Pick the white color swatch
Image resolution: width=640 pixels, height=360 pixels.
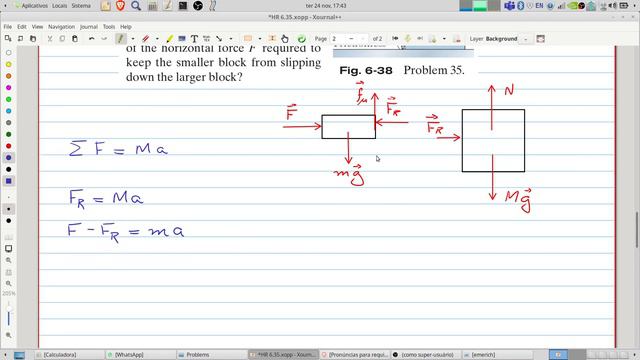tap(9, 53)
